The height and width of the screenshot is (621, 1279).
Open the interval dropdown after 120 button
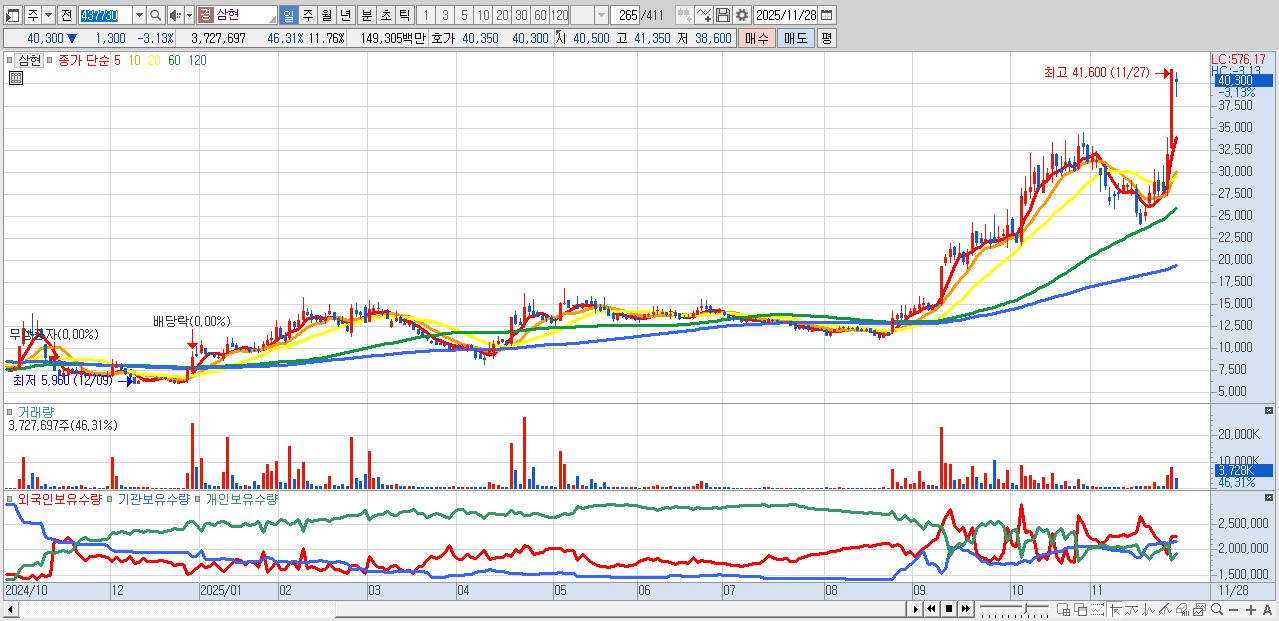[601, 15]
